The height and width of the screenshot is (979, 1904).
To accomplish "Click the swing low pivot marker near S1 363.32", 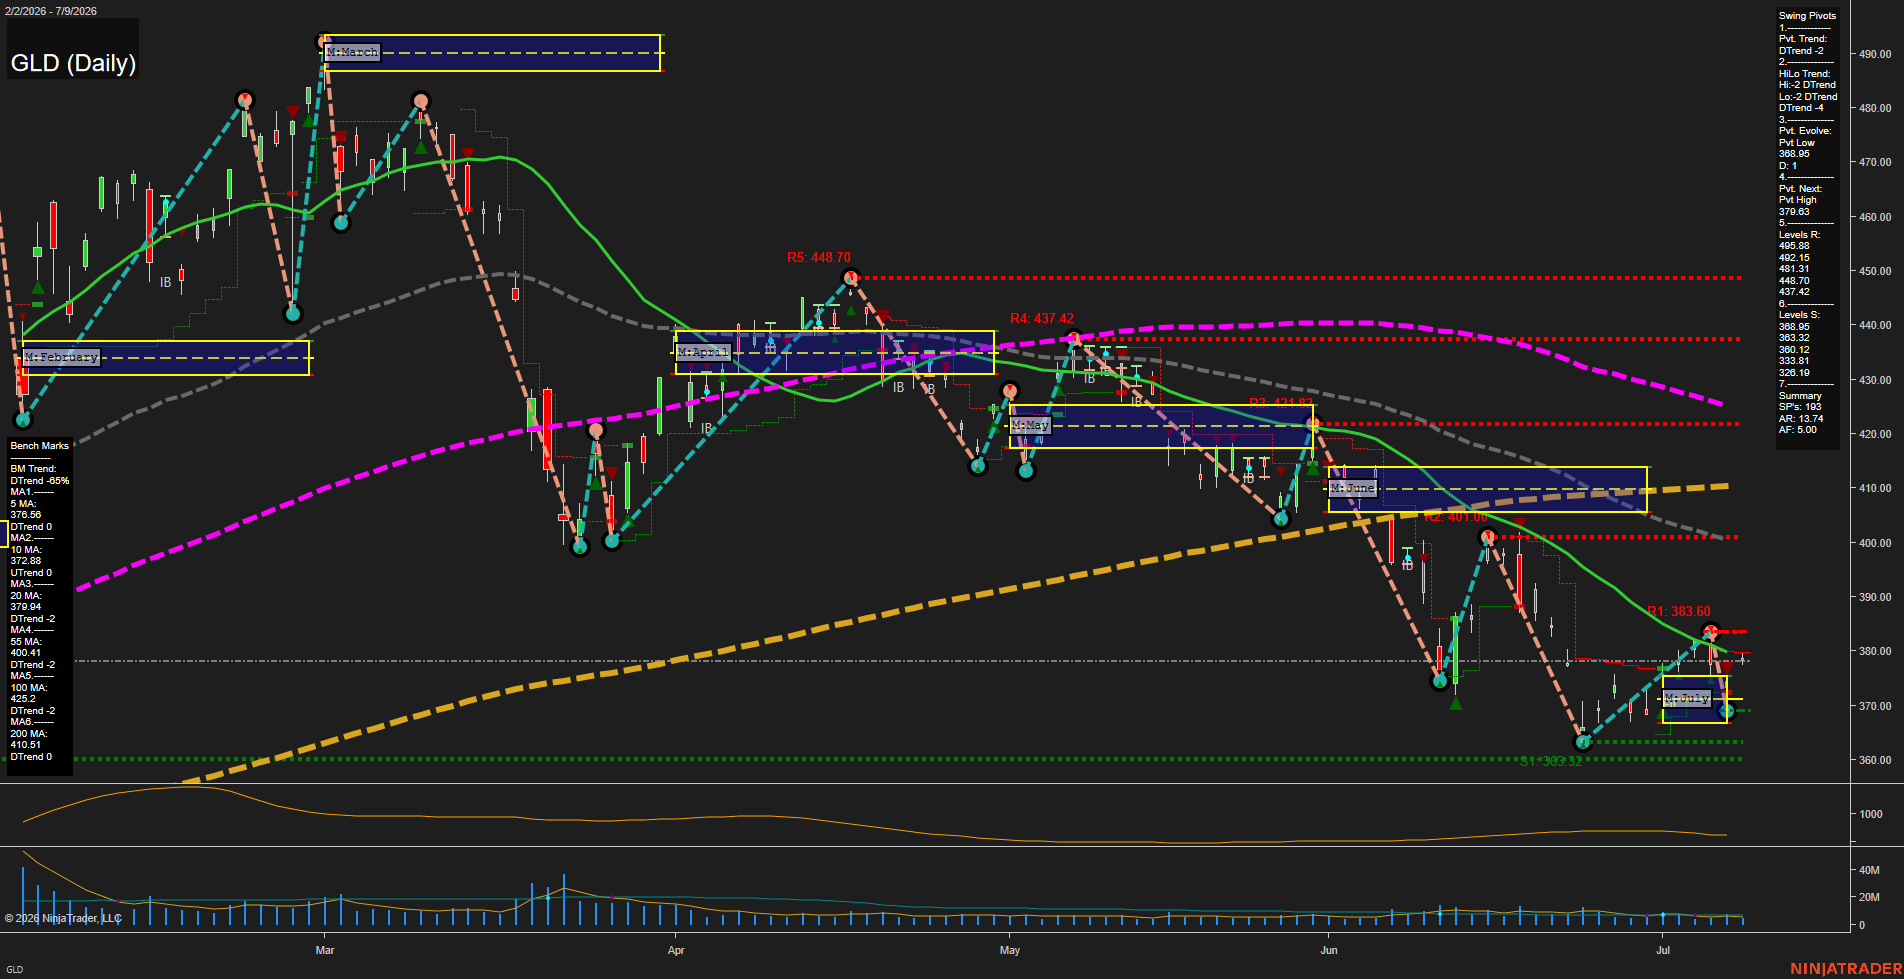I will [1583, 742].
